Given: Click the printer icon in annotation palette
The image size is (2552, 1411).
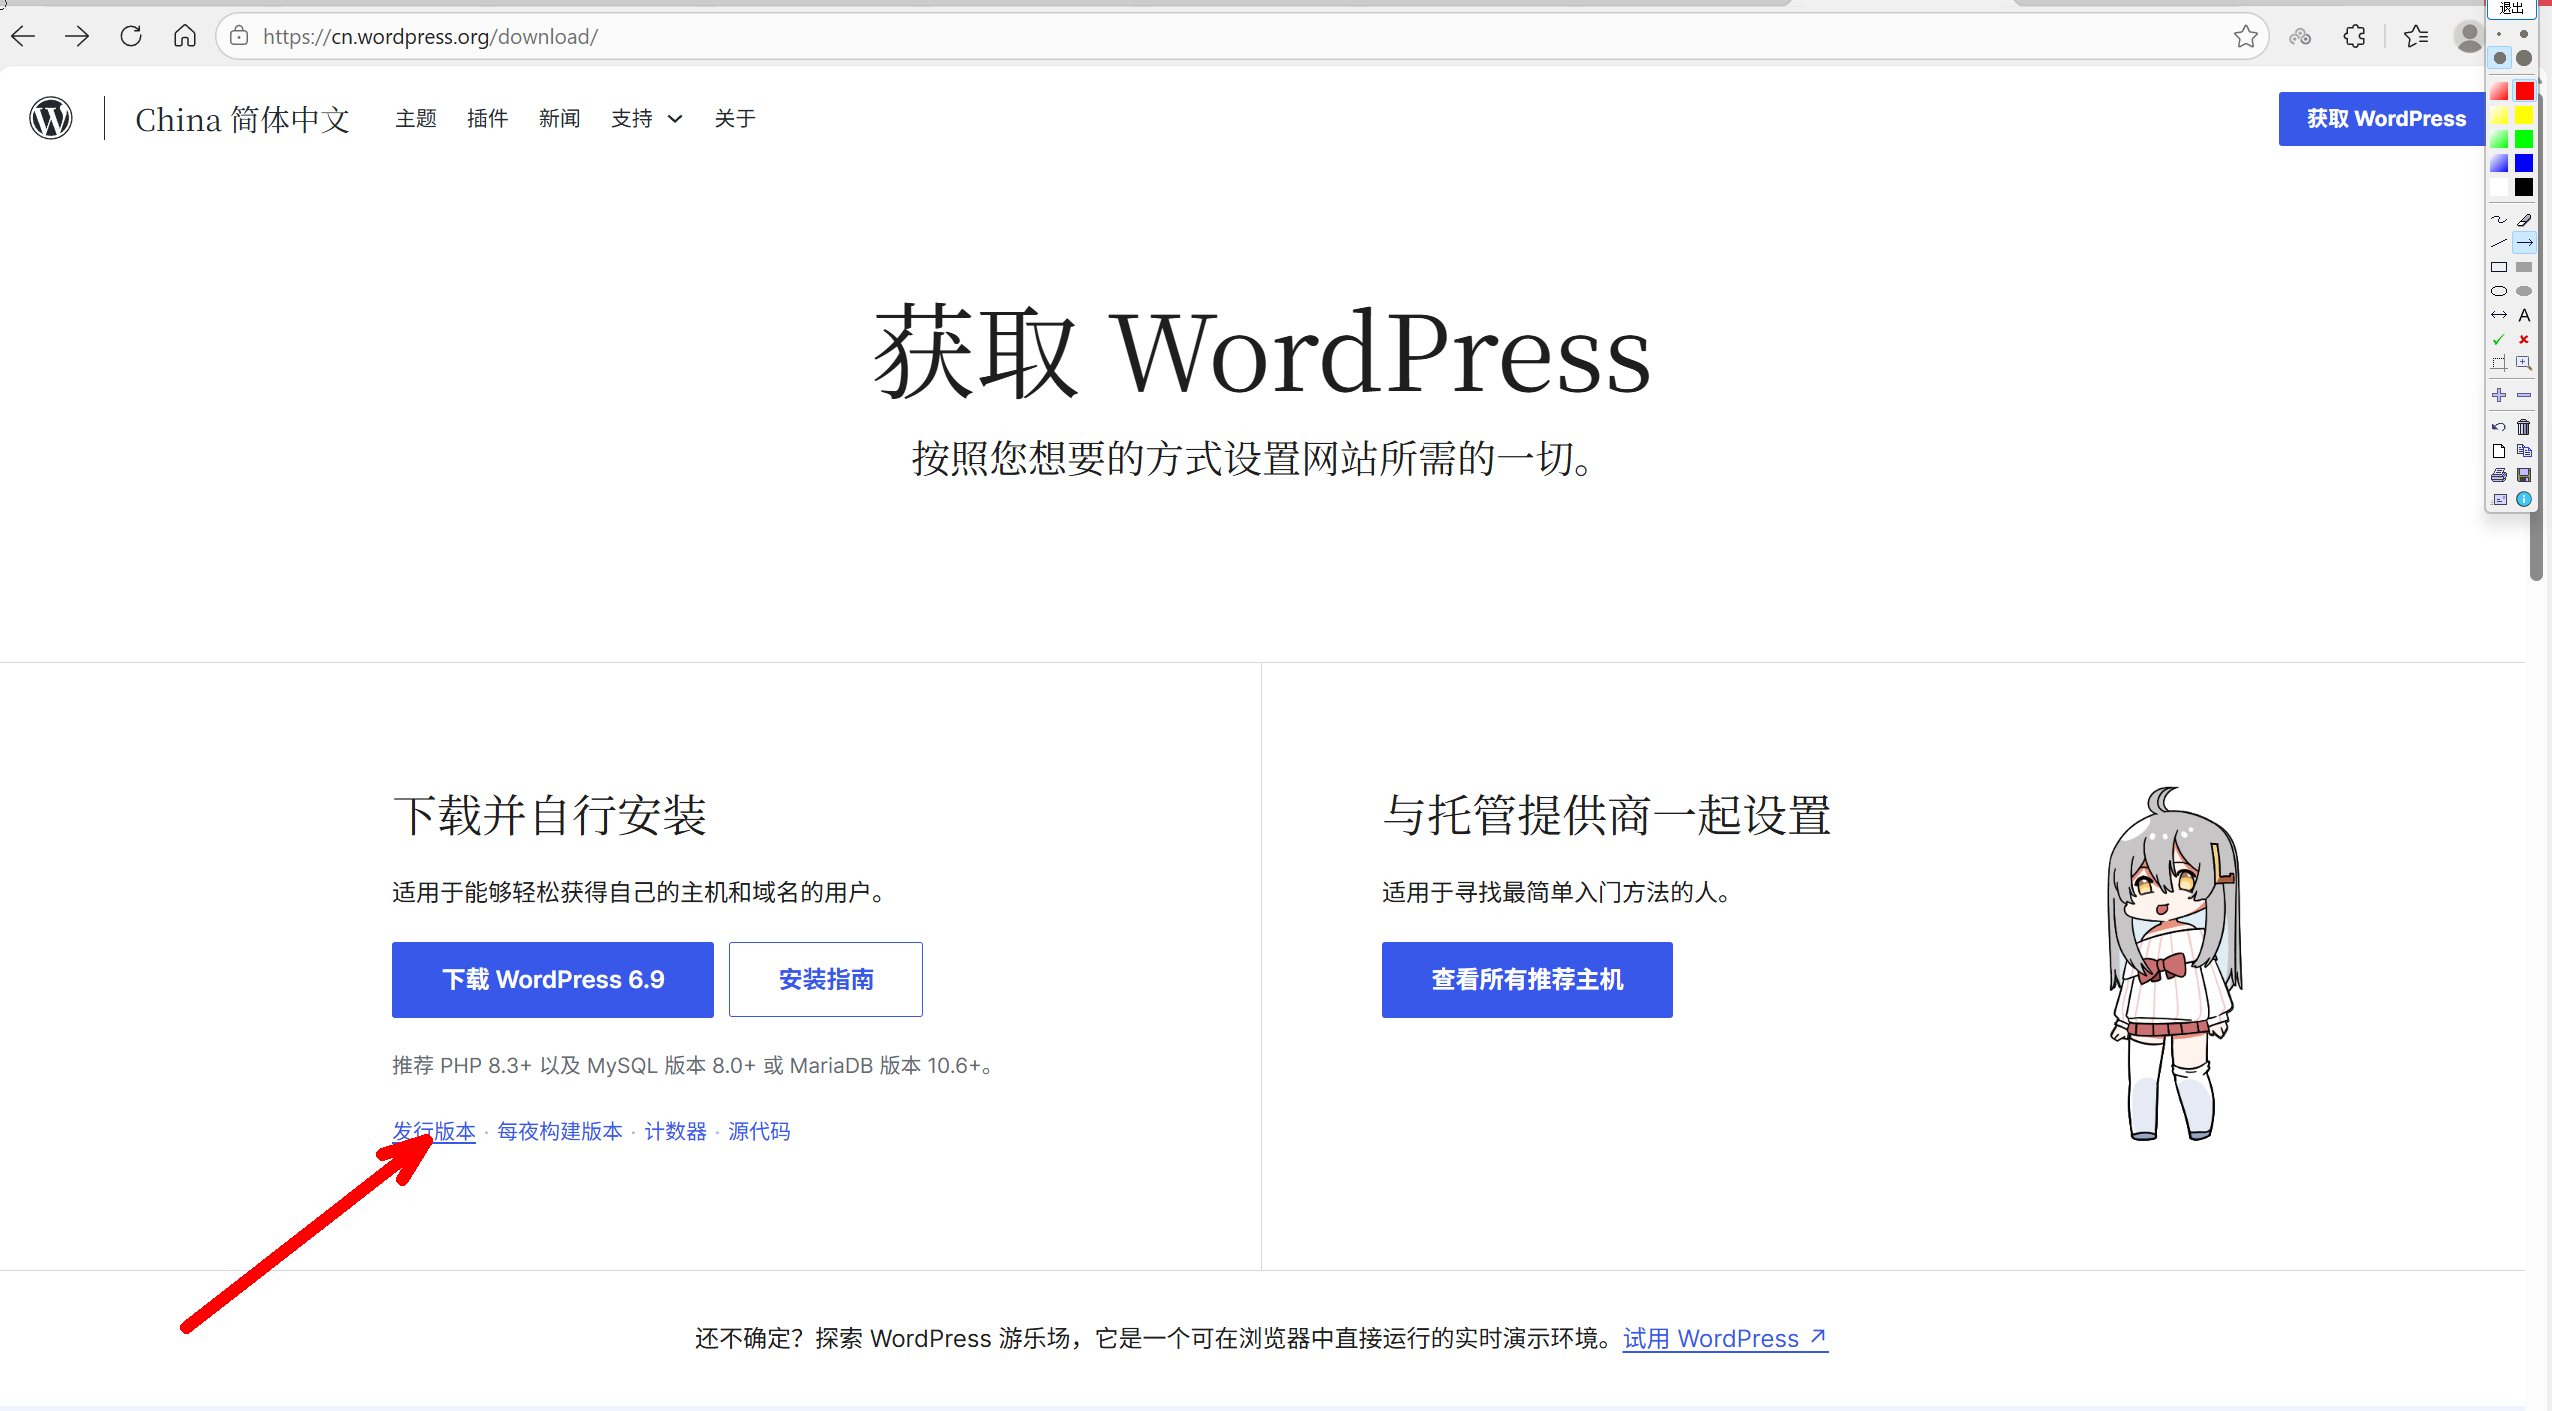Looking at the screenshot, I should coord(2499,475).
